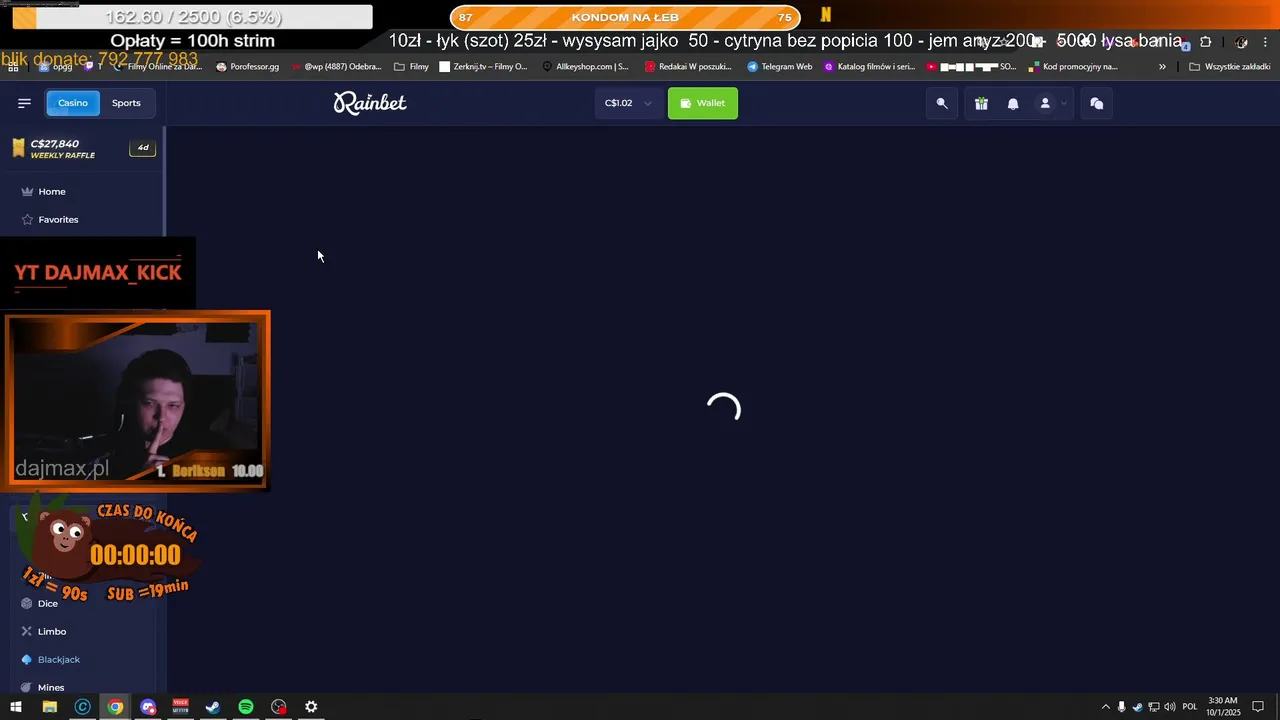This screenshot has width=1280, height=720.
Task: Open the Settings gear in taskbar
Action: point(311,707)
